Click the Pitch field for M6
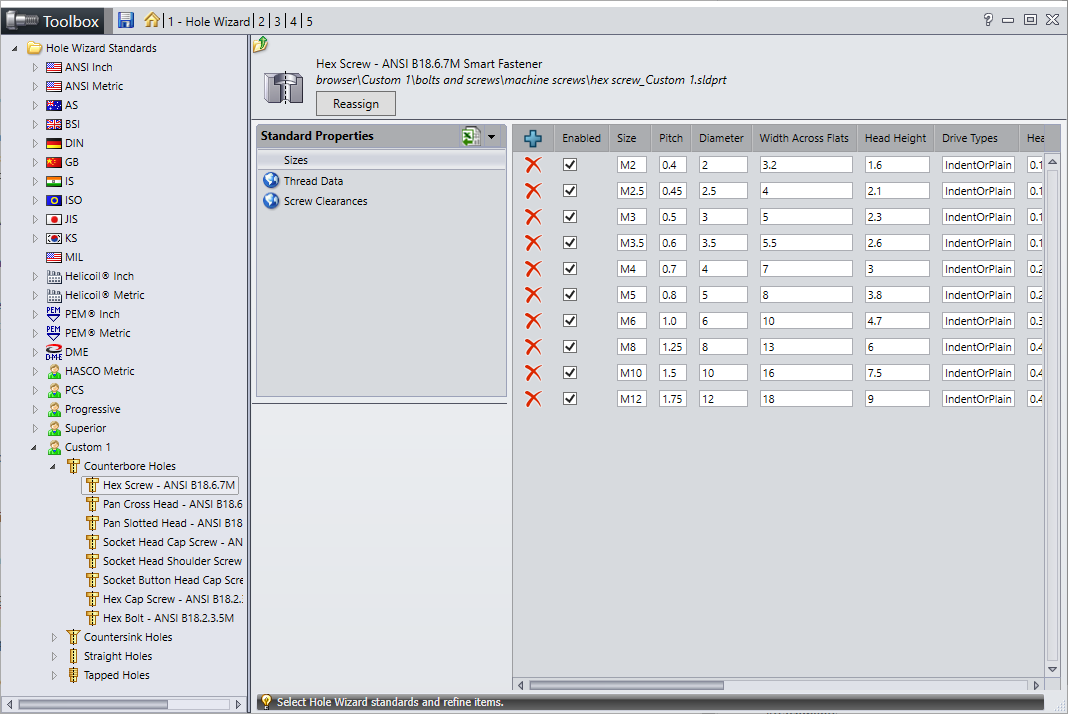The width and height of the screenshot is (1068, 714). tap(672, 321)
